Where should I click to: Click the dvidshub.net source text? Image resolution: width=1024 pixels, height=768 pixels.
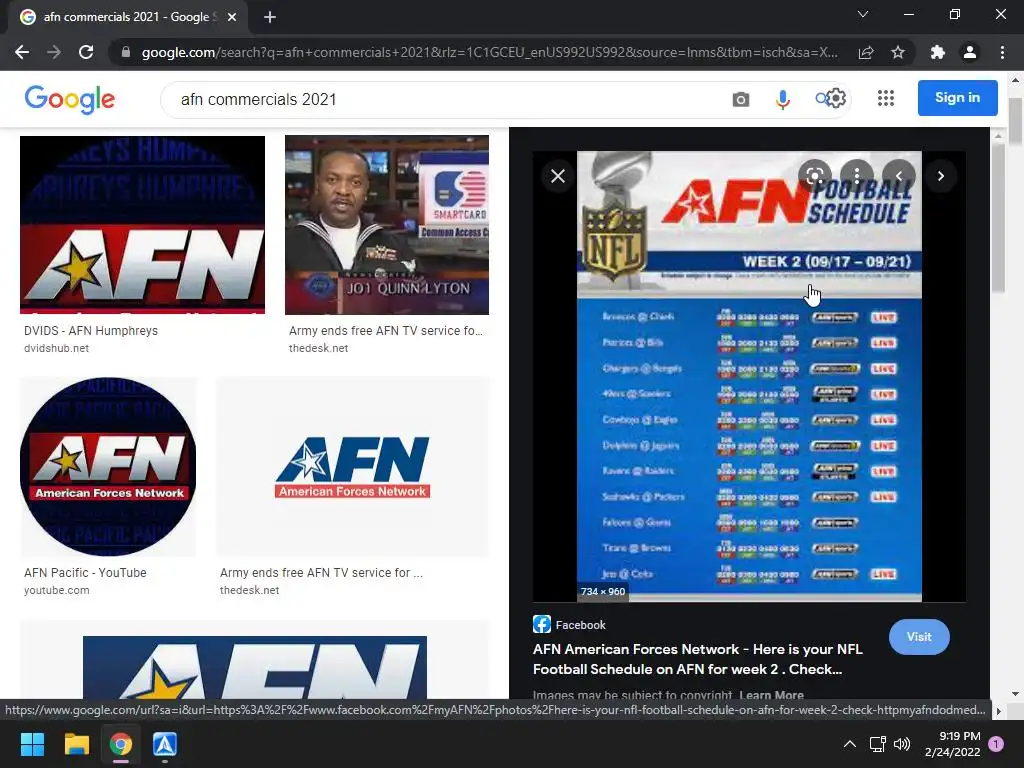(x=56, y=348)
